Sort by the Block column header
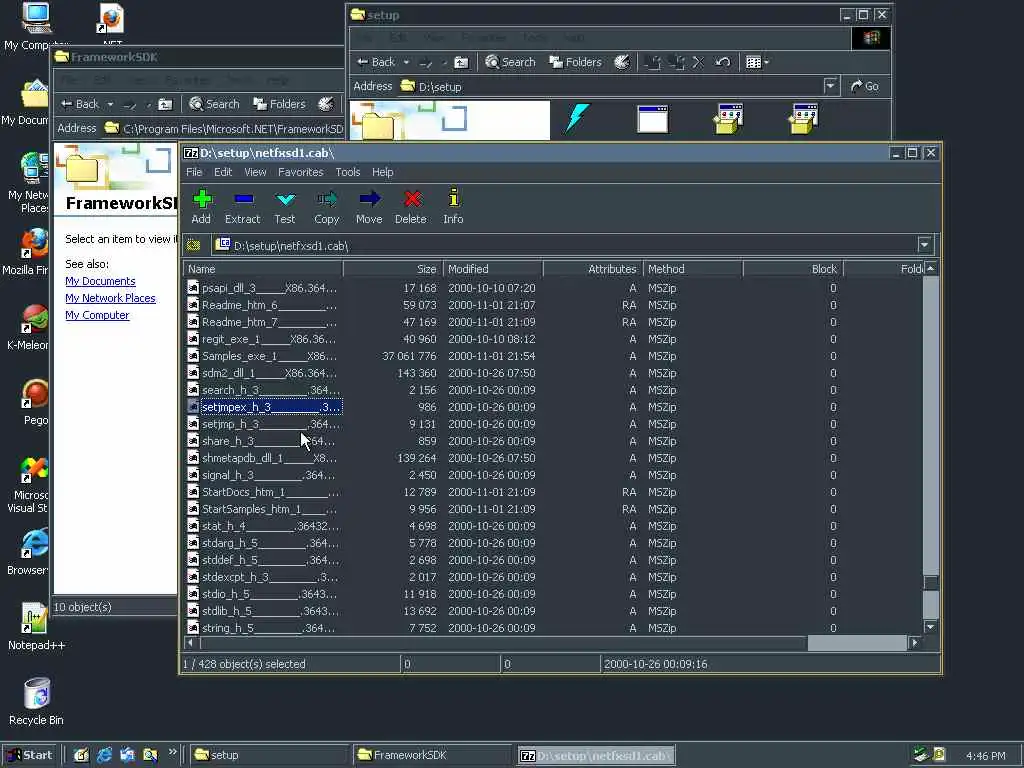 (x=793, y=269)
